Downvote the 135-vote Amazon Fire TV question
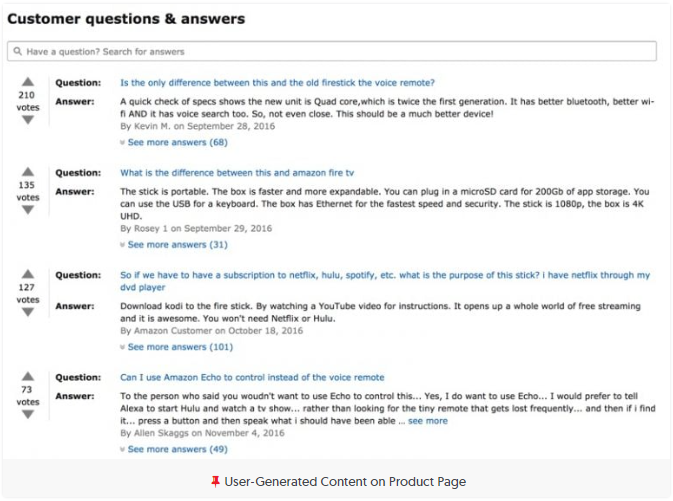 coord(27,210)
